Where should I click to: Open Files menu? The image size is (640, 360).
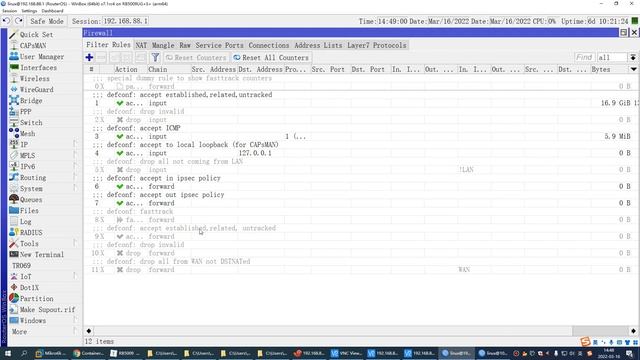click(x=29, y=211)
